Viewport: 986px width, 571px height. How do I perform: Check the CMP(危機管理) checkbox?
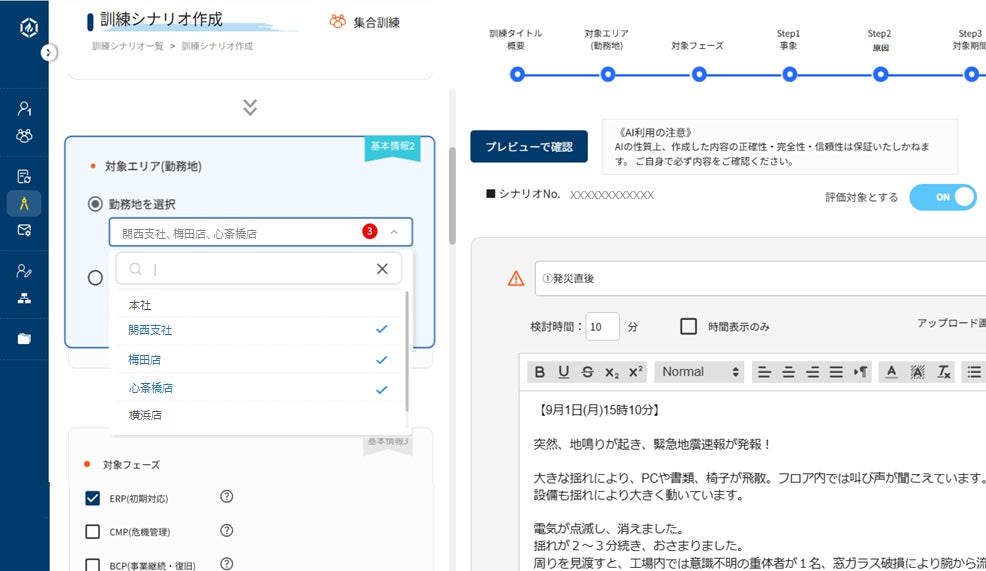[x=93, y=531]
